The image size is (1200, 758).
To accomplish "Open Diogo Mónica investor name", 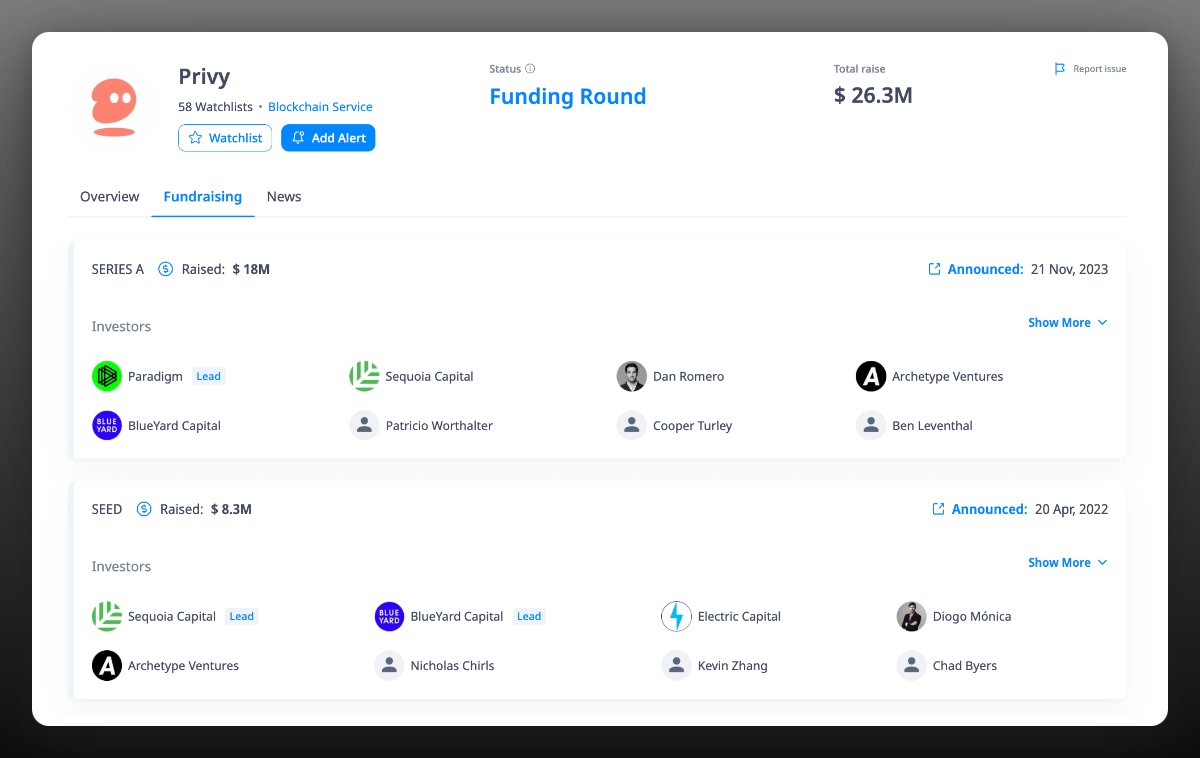I will [972, 616].
